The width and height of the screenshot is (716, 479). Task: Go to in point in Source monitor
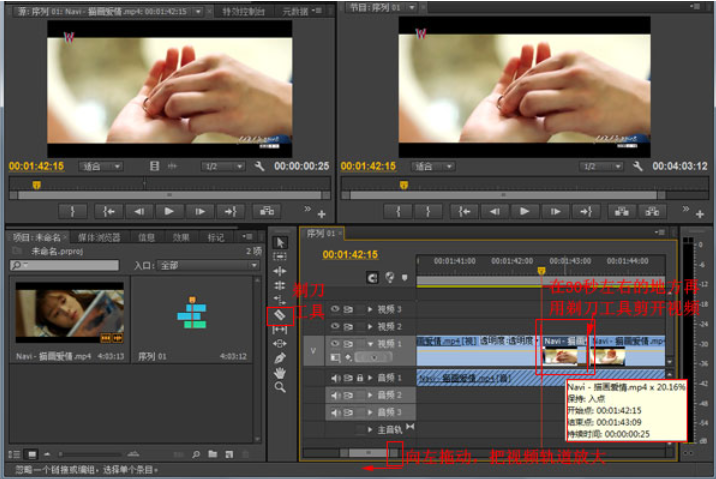[x=109, y=211]
